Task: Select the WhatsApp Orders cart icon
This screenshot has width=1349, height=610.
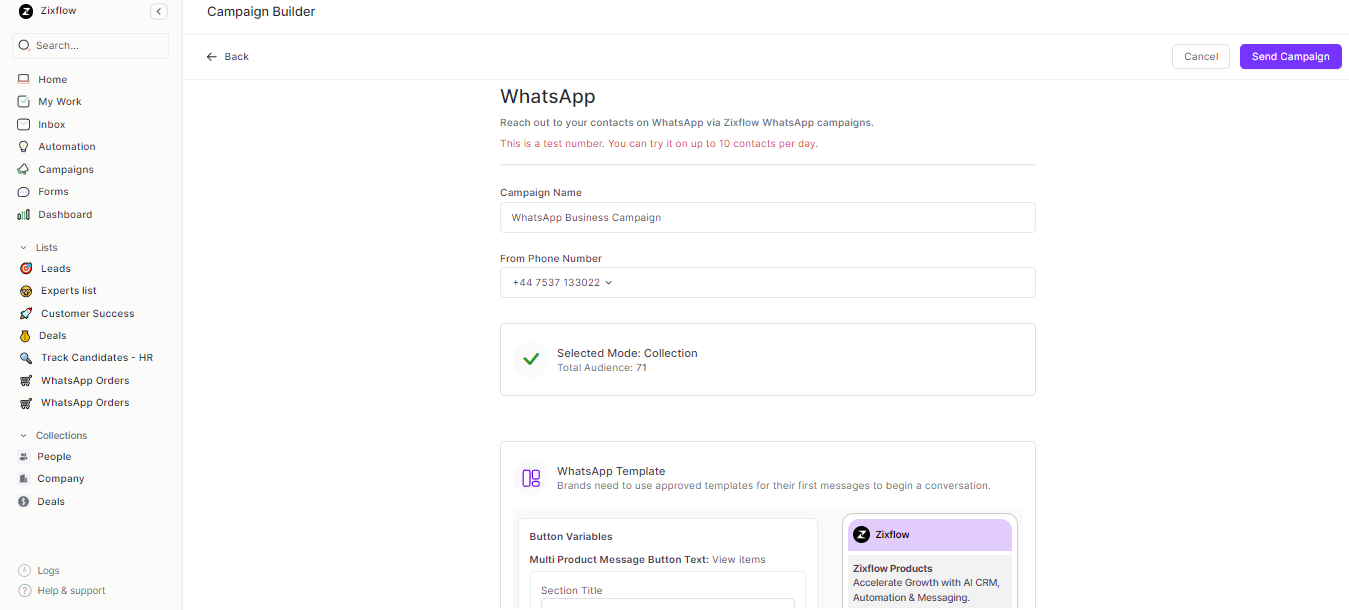Action: pos(24,380)
